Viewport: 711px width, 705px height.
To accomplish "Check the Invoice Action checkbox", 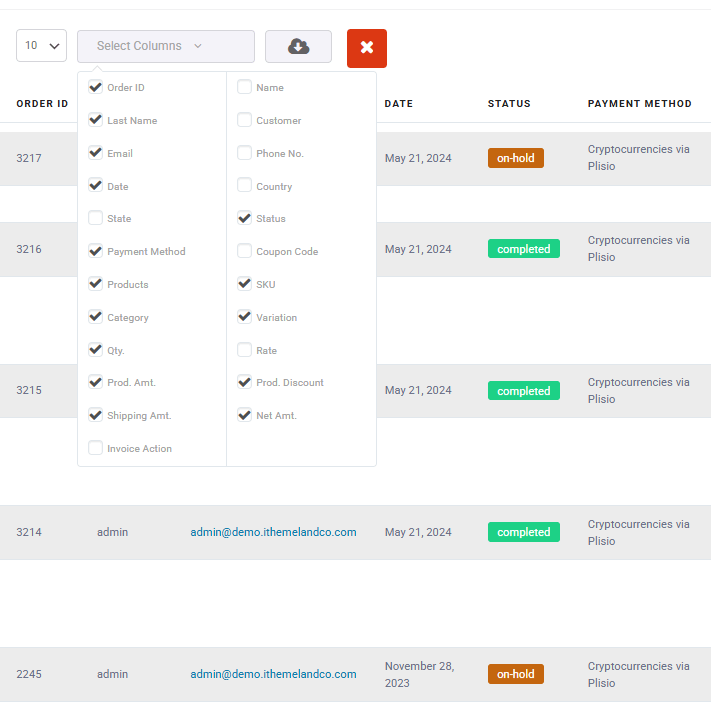I will point(95,448).
